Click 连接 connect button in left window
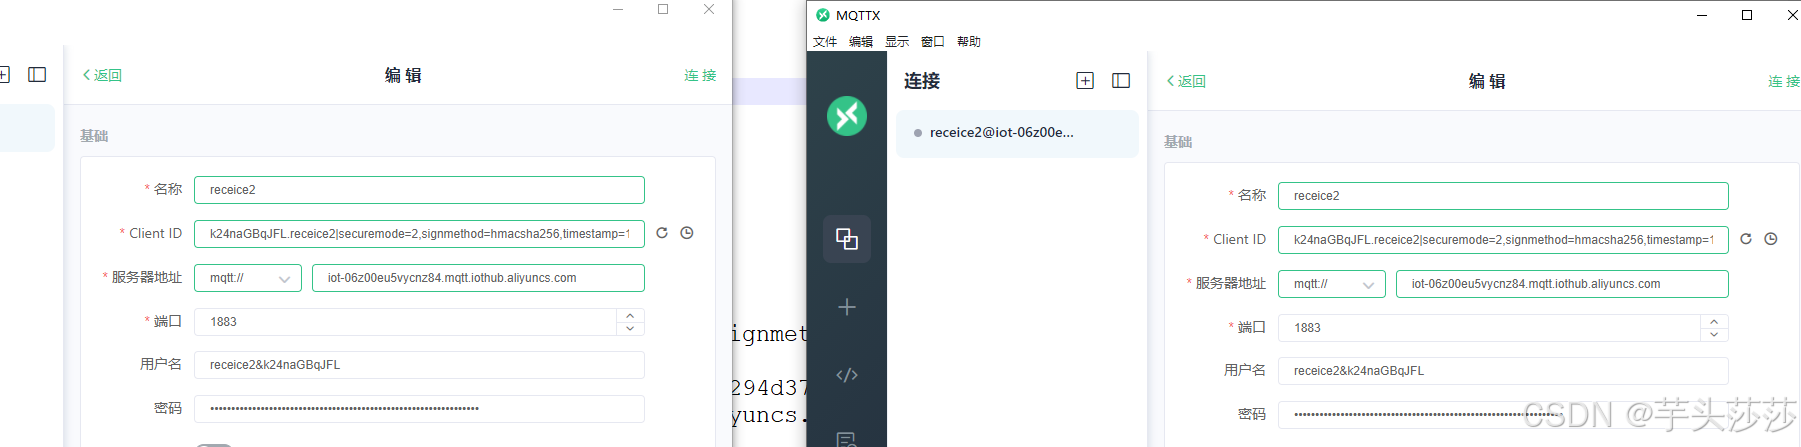 coord(700,75)
